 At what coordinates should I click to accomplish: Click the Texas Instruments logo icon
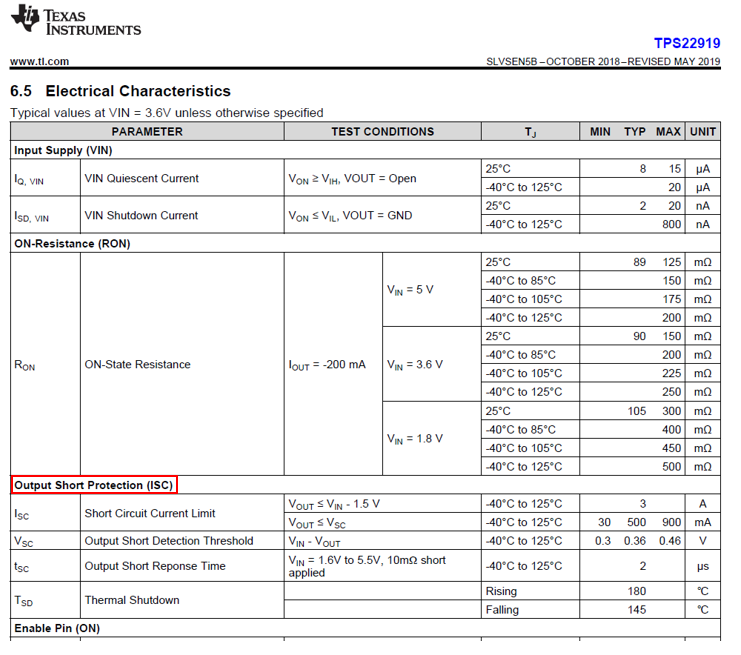point(25,18)
